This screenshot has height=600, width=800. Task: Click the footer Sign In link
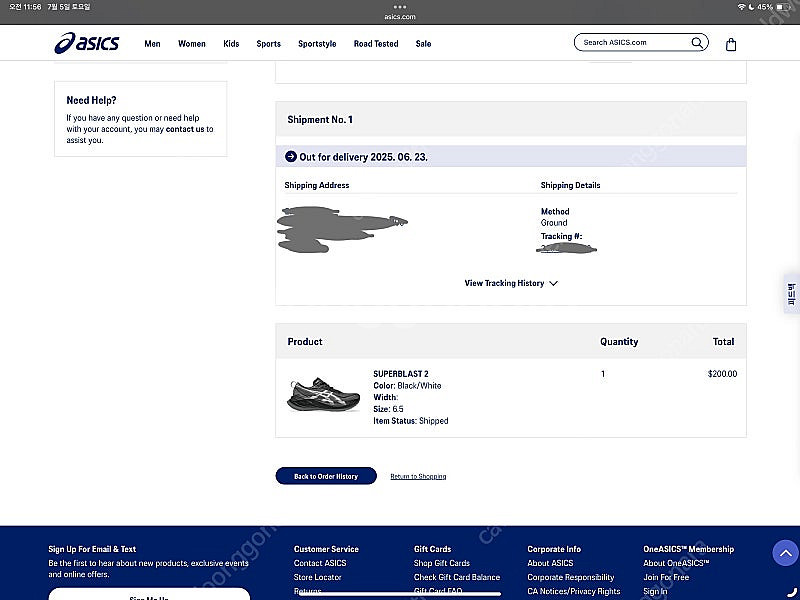[x=655, y=591]
